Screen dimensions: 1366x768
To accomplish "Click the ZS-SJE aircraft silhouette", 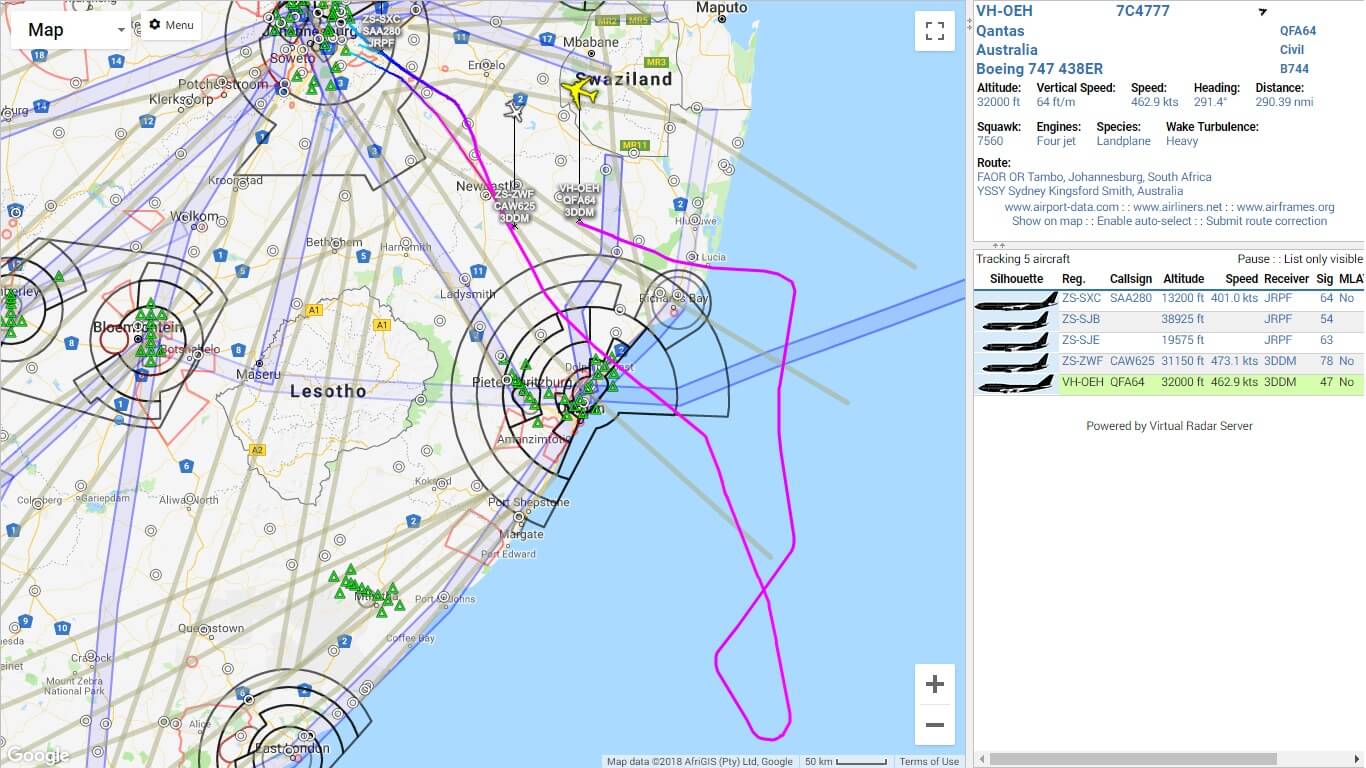I will point(1016,341).
